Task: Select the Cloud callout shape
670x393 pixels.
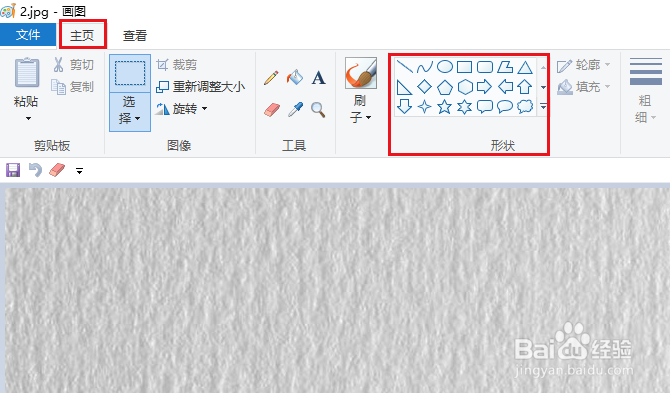Action: [x=525, y=106]
